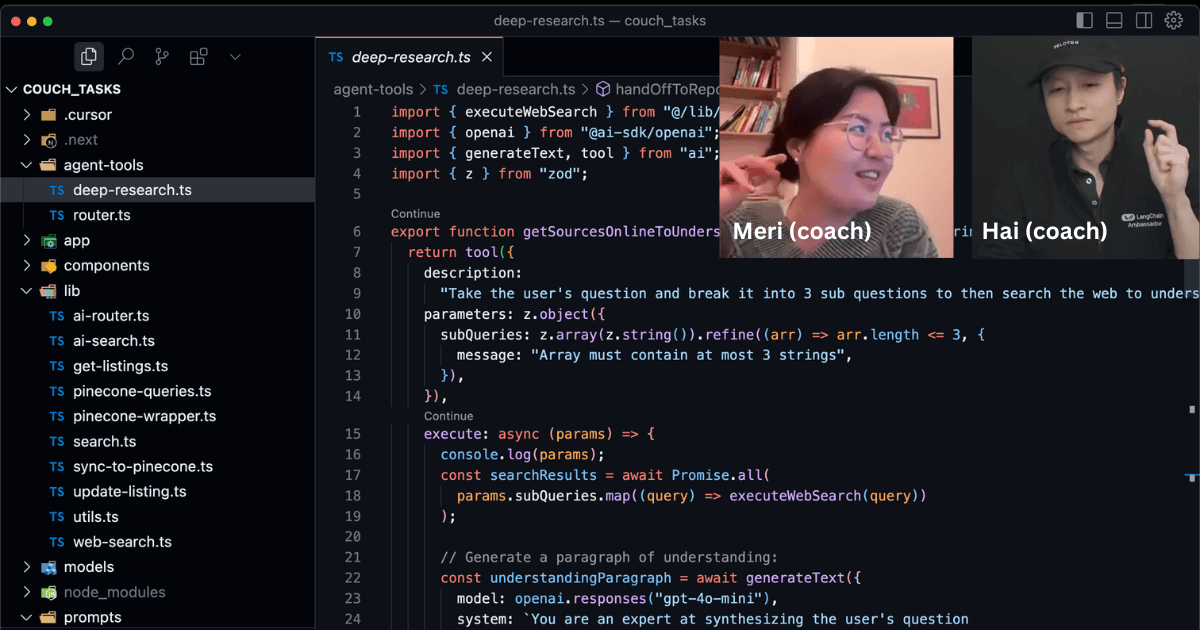Open the additional views chevron in activity bar
Image resolution: width=1200 pixels, height=630 pixels.
(x=234, y=57)
